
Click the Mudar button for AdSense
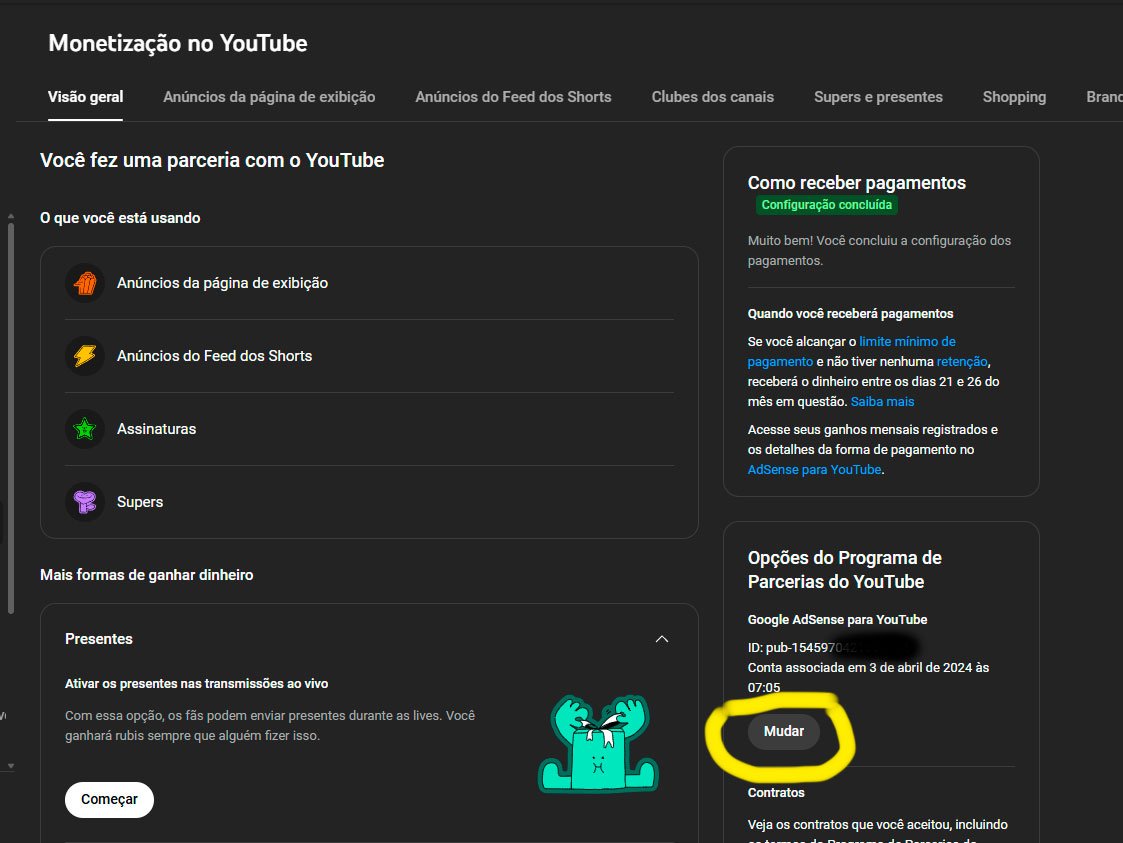784,731
